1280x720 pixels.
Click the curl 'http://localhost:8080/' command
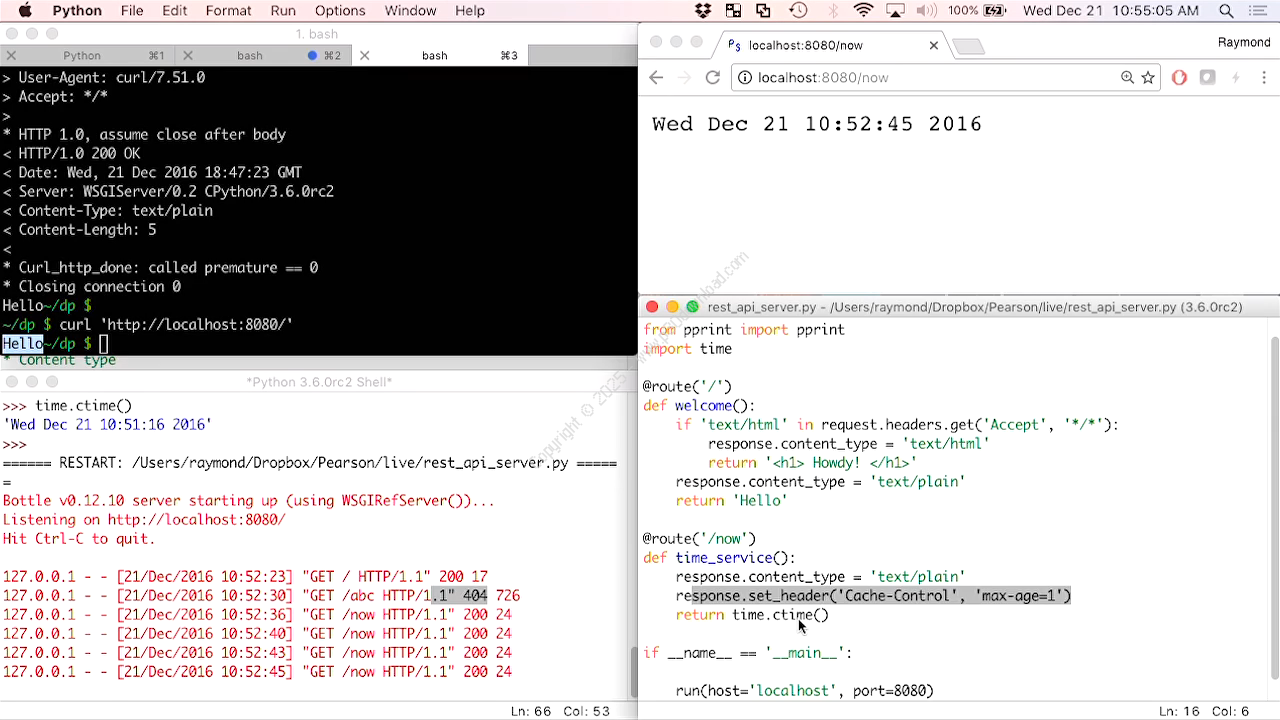point(176,325)
